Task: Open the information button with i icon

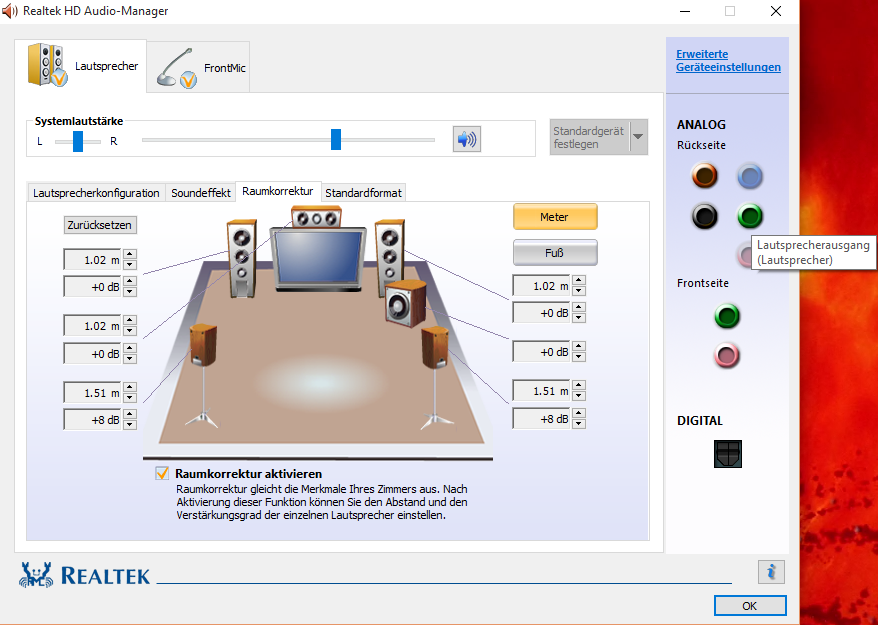Action: 771,572
